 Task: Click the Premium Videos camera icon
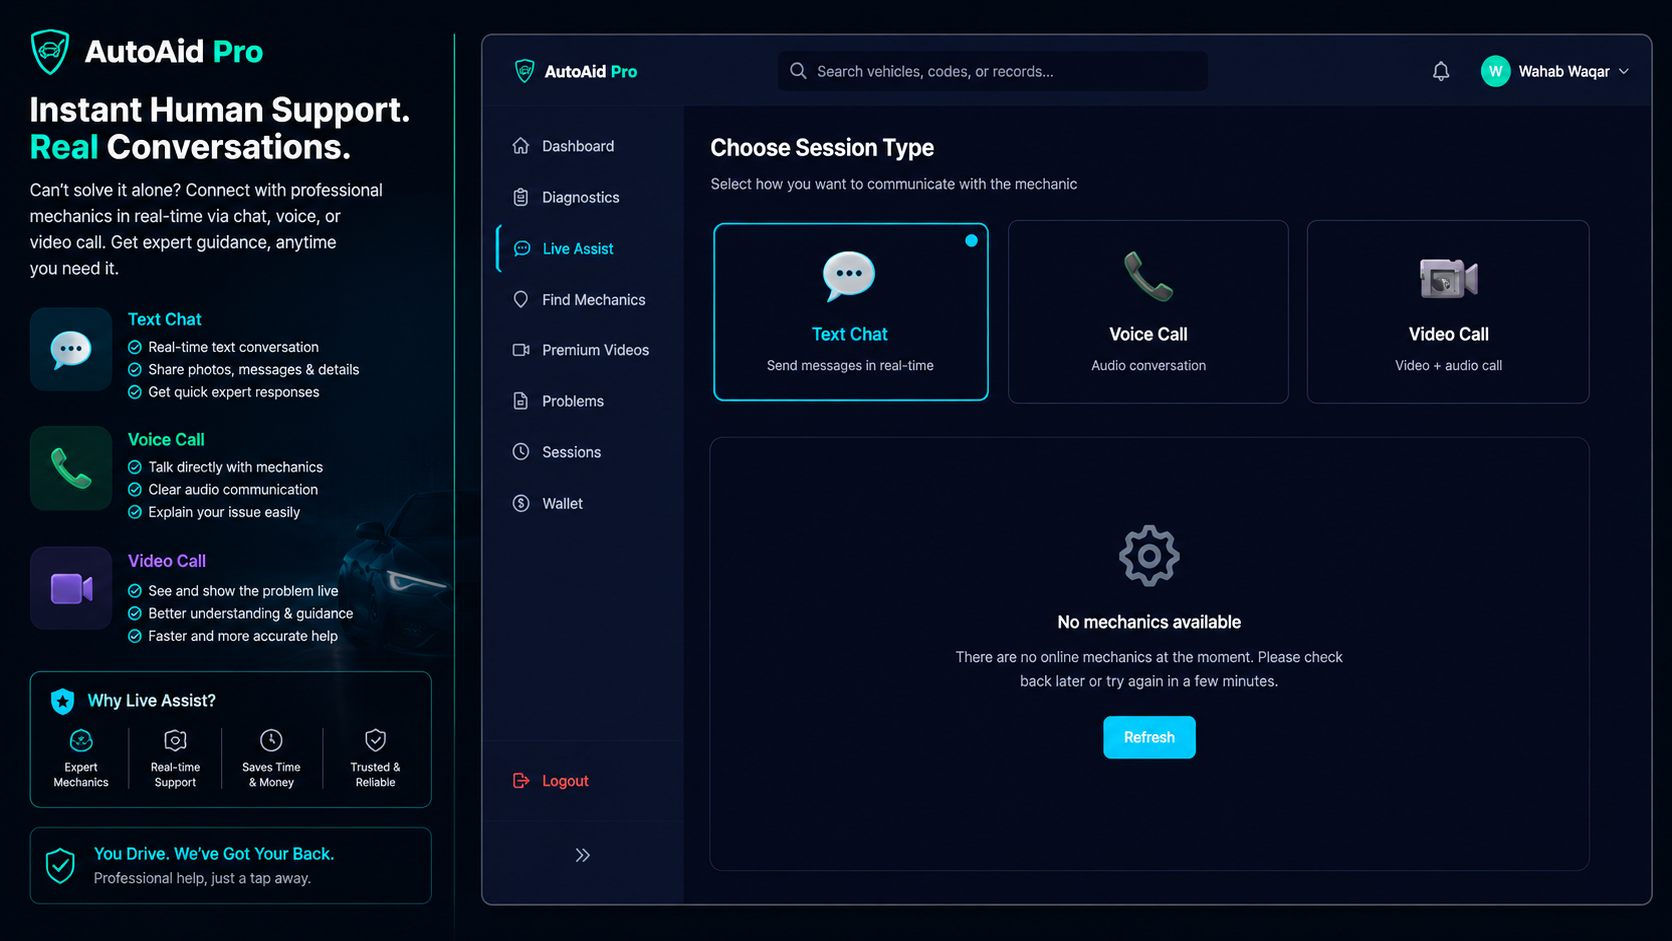coord(521,350)
